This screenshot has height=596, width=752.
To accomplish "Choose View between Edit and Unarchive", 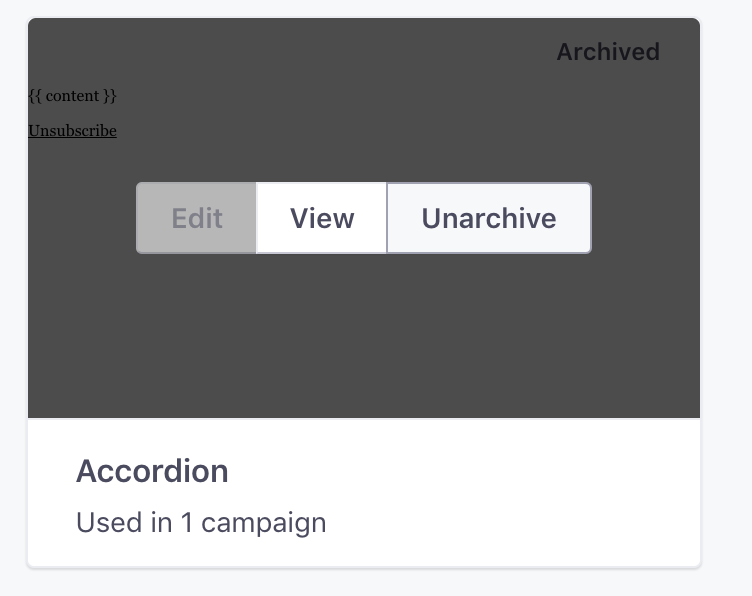I will [321, 218].
